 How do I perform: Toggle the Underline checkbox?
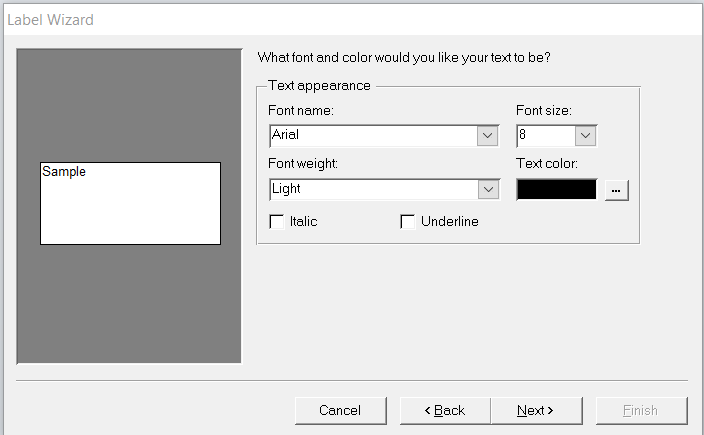(408, 222)
